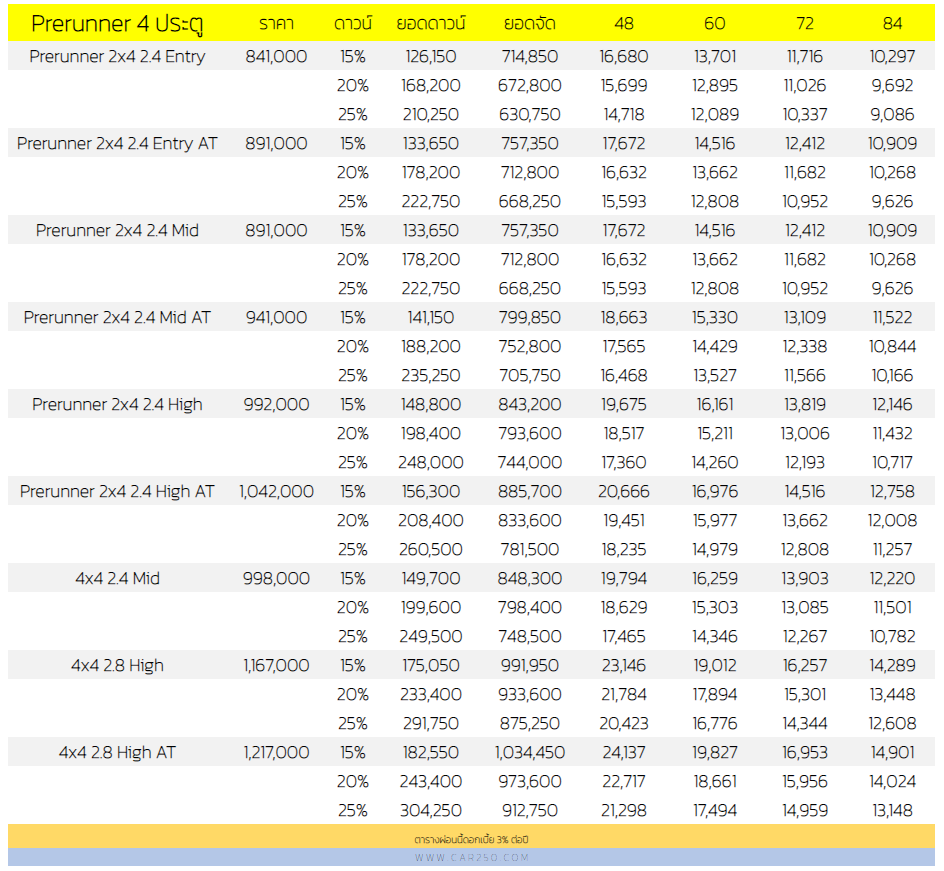Click installment value 20,666
944x871 pixels.
point(624,492)
